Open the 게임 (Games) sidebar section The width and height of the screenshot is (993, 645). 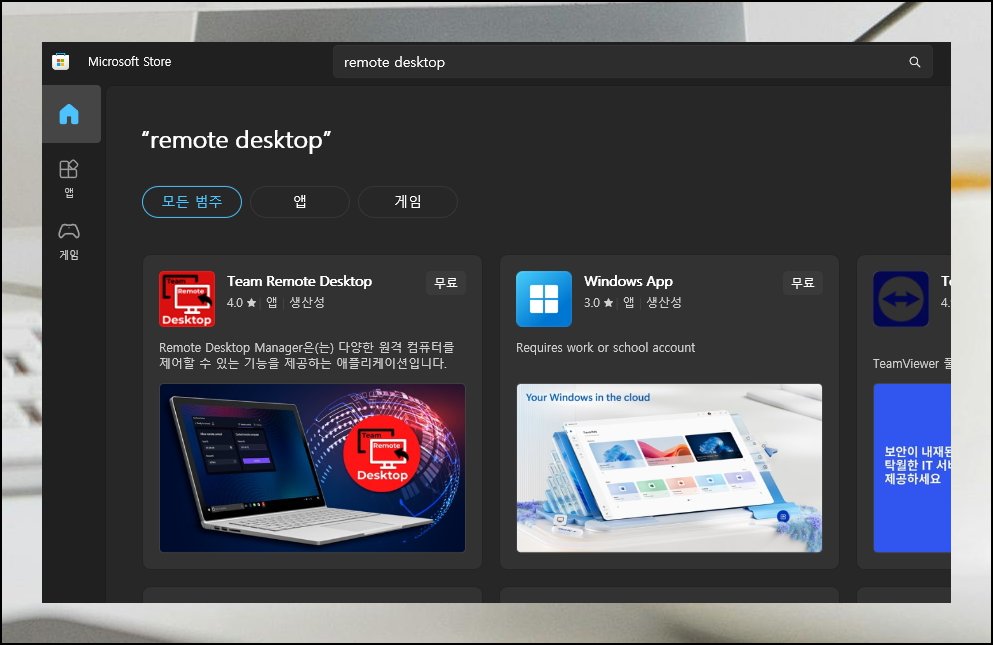pyautogui.click(x=69, y=241)
